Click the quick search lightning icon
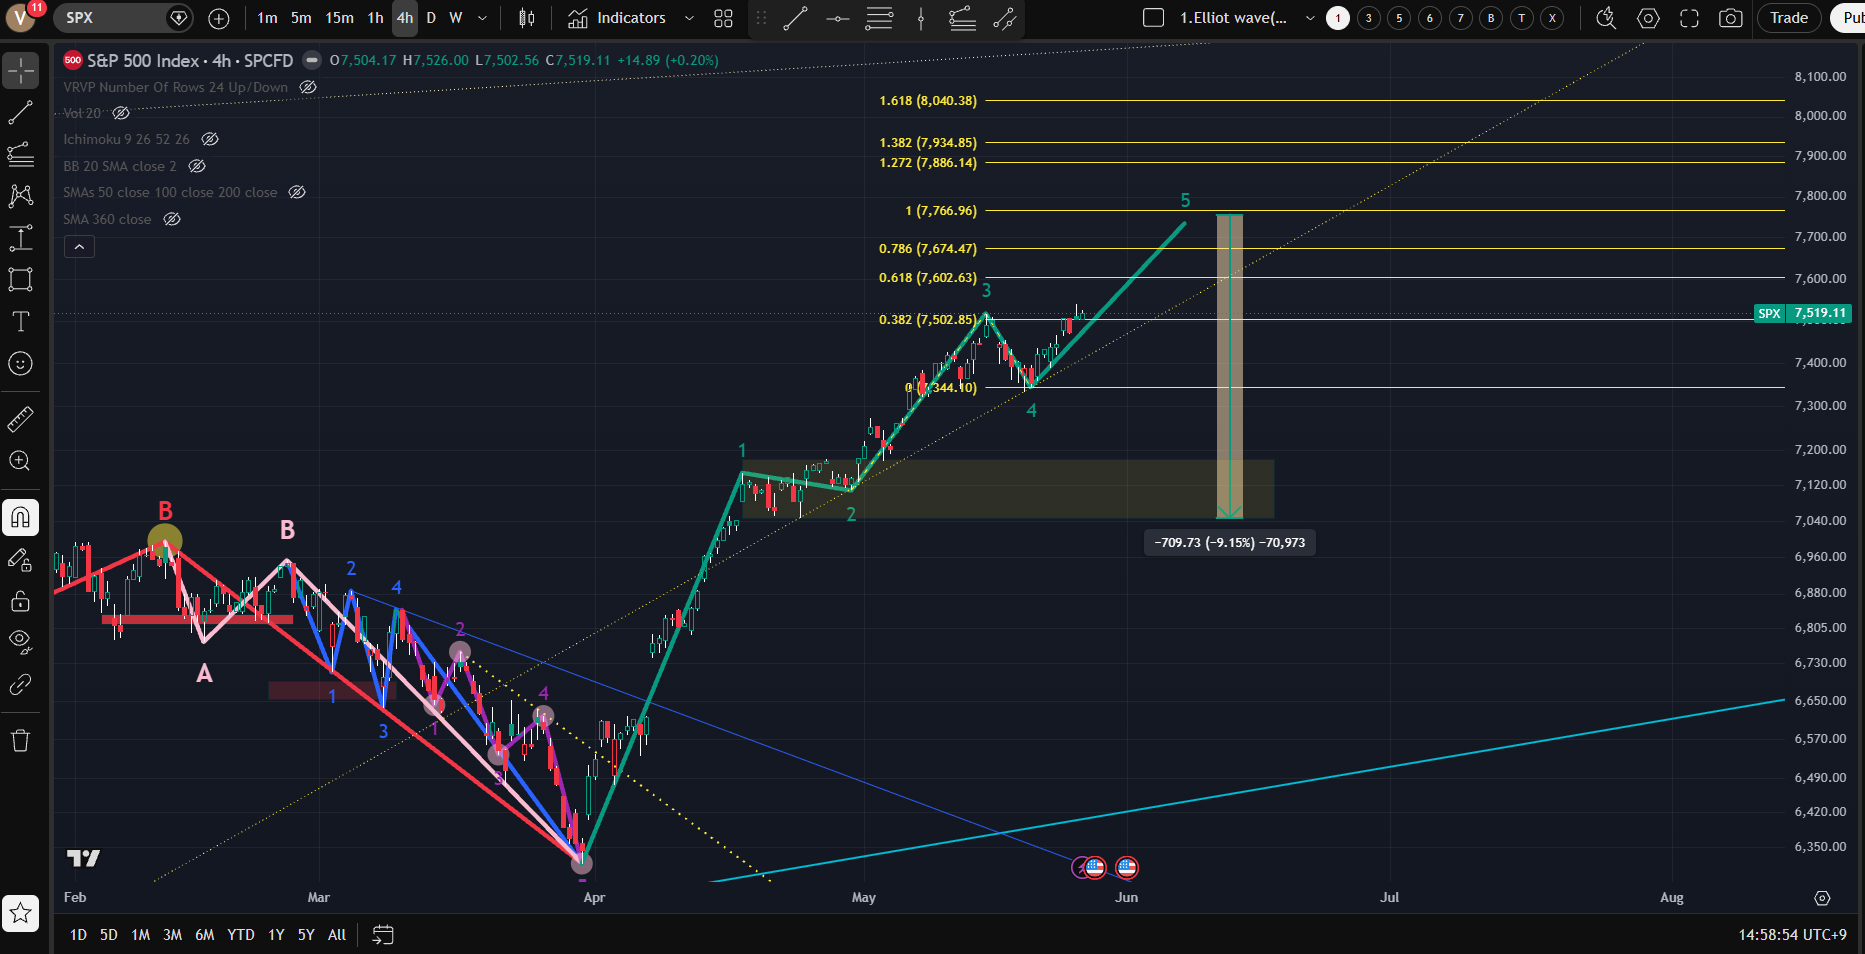The image size is (1865, 954). (x=1606, y=18)
